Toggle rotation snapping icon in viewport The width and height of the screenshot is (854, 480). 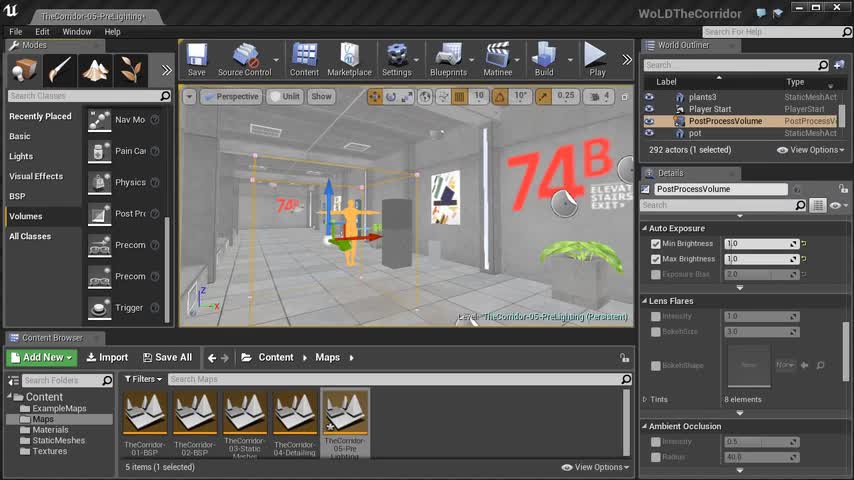(x=499, y=97)
